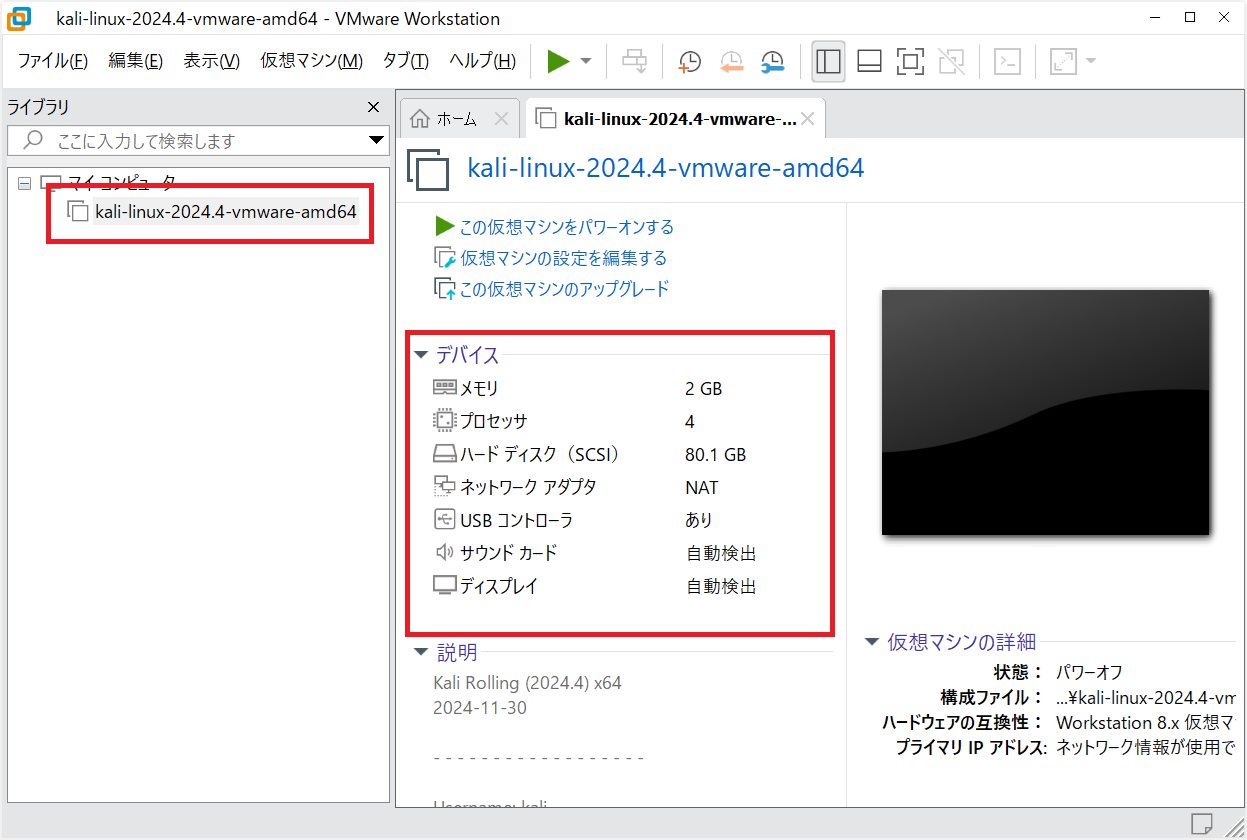Open the library search dropdown arrow
Image resolution: width=1247 pixels, height=840 pixels.
tap(376, 140)
